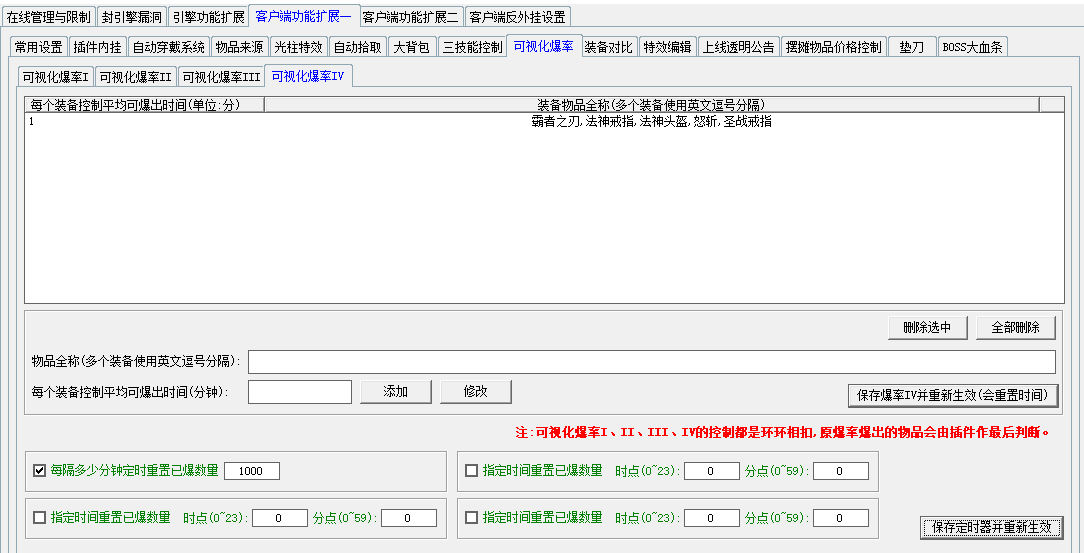Select the 摆摊物品价格控制 tab

click(x=833, y=47)
